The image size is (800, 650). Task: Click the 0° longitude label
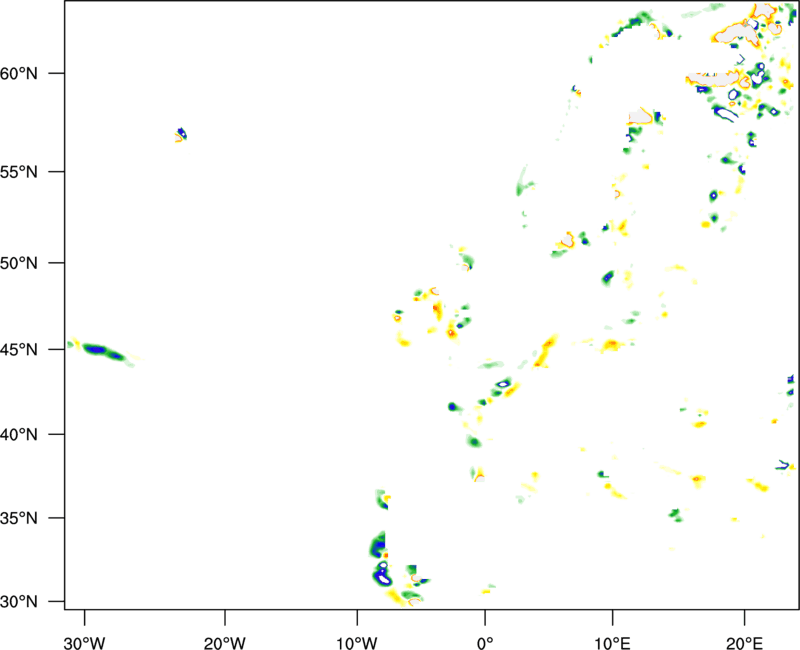[485, 643]
